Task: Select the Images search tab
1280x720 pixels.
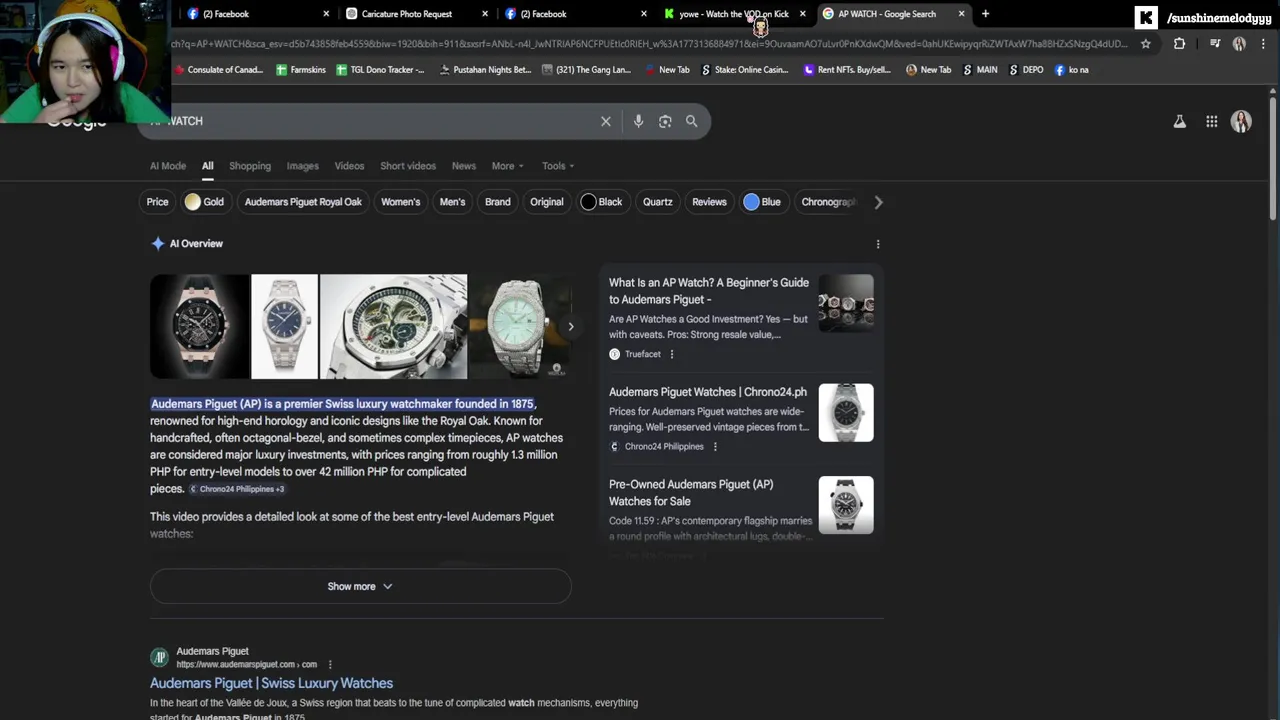Action: coord(303,166)
